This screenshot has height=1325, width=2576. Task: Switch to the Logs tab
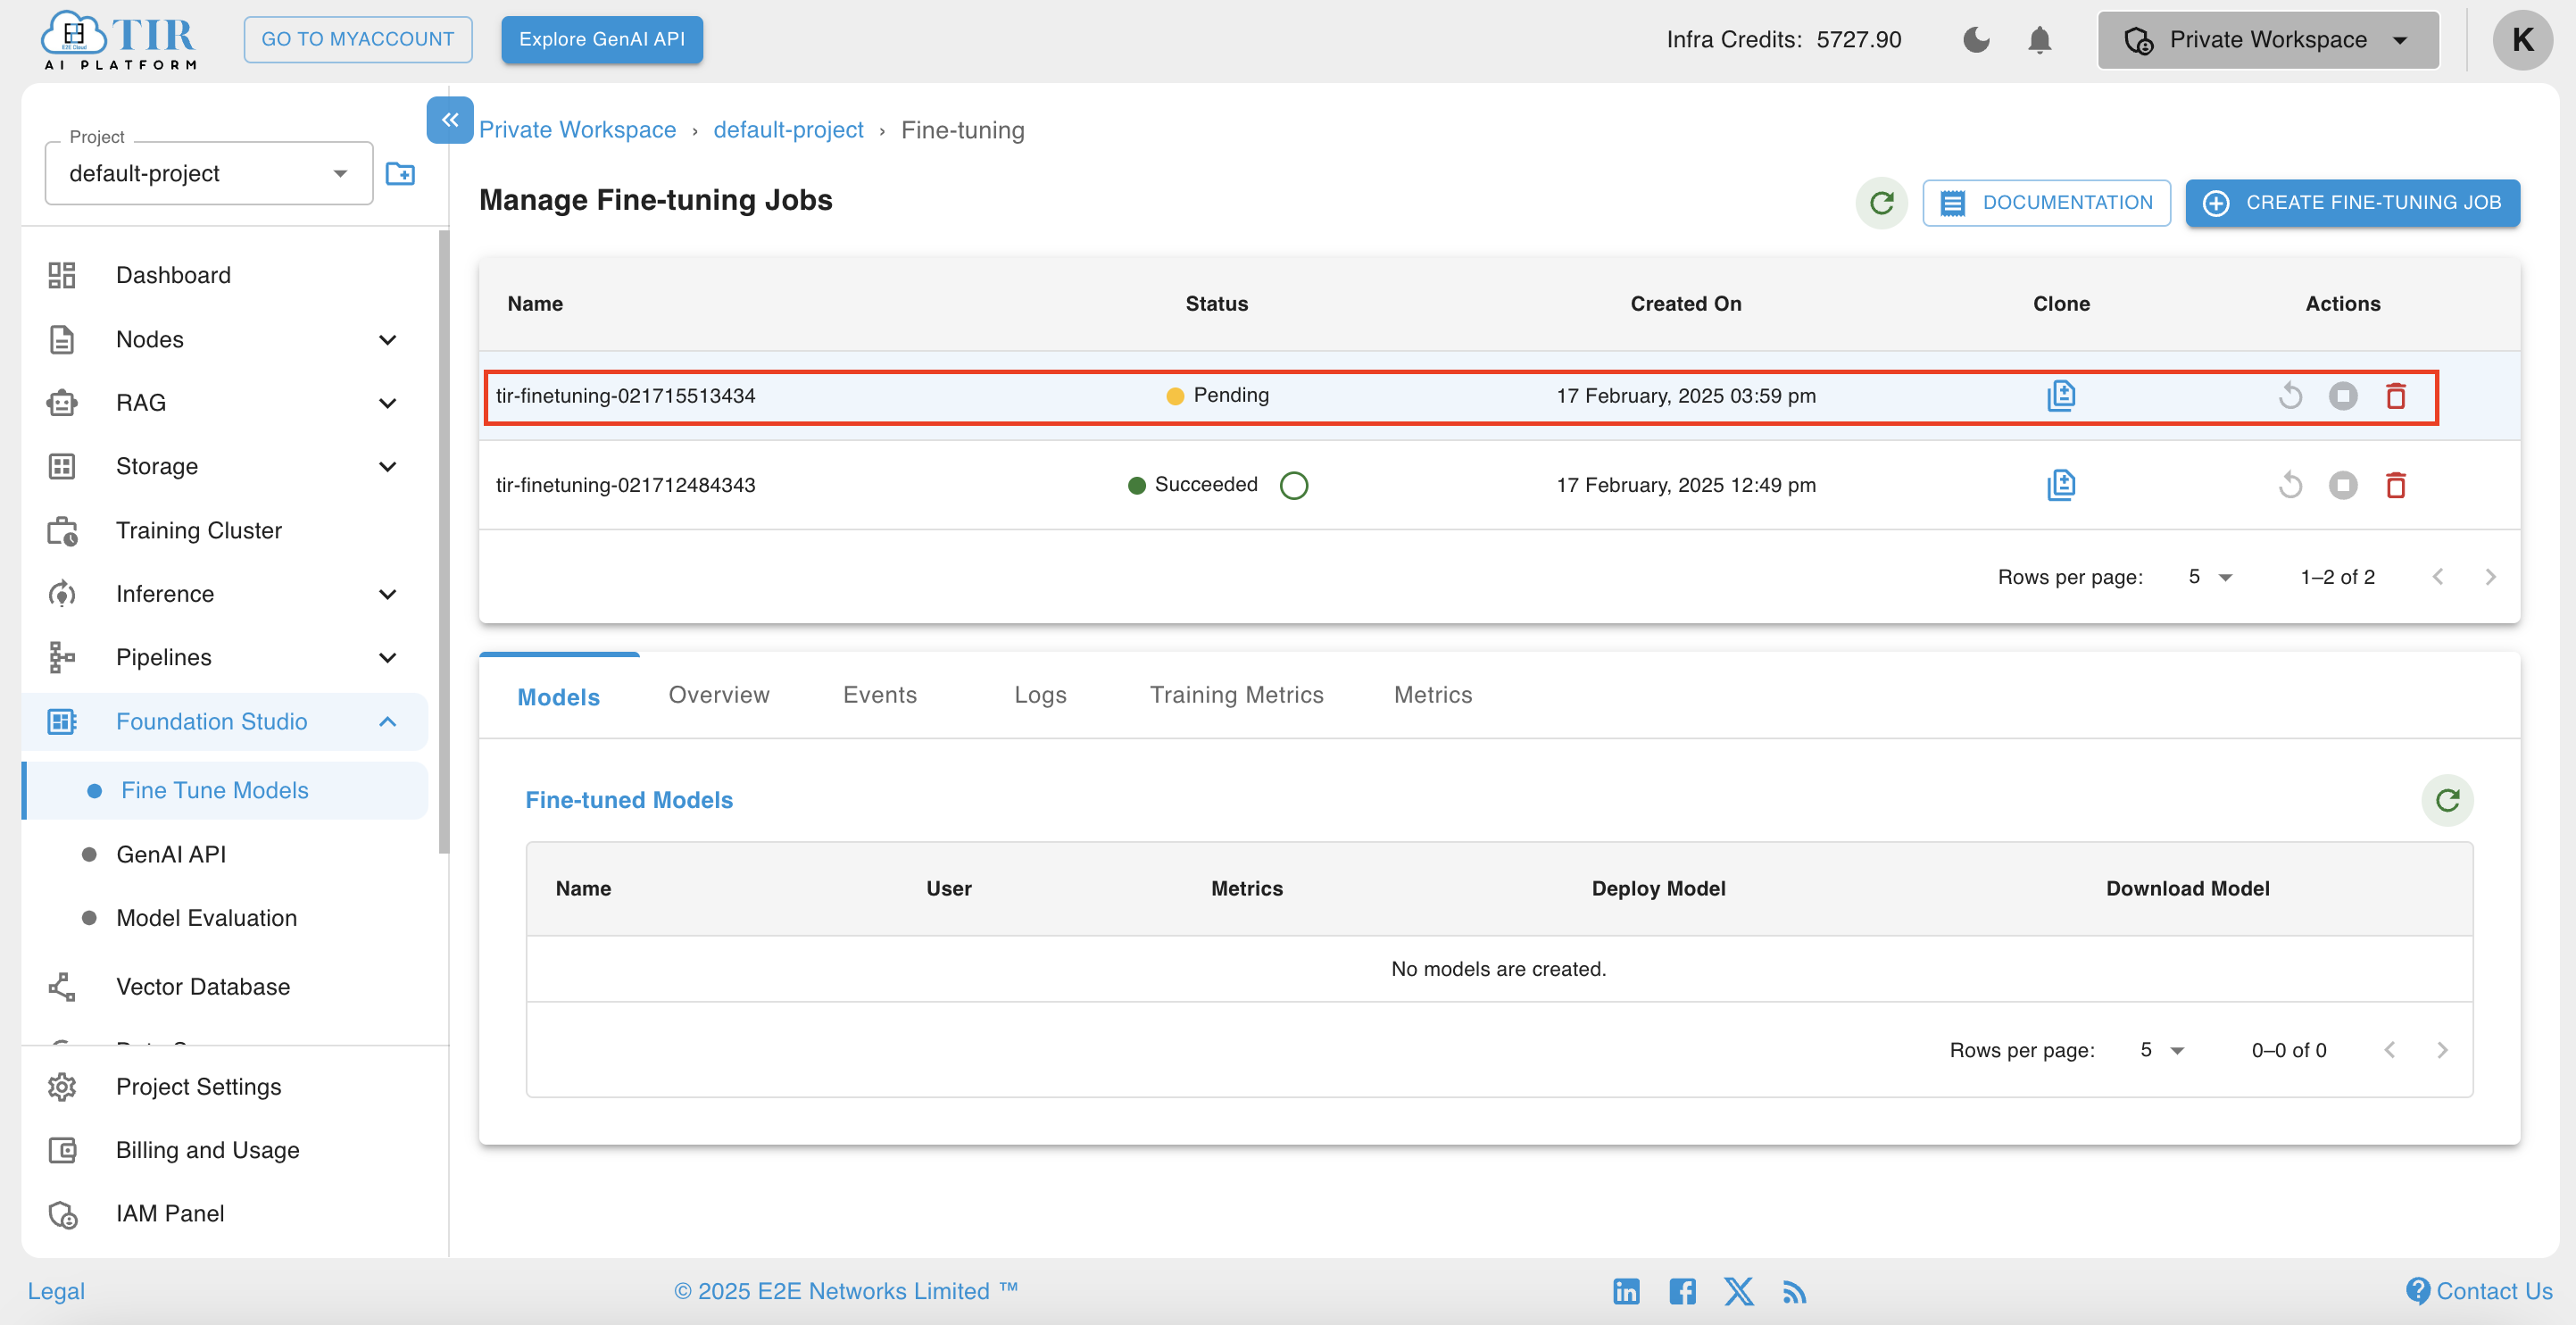pos(1040,695)
